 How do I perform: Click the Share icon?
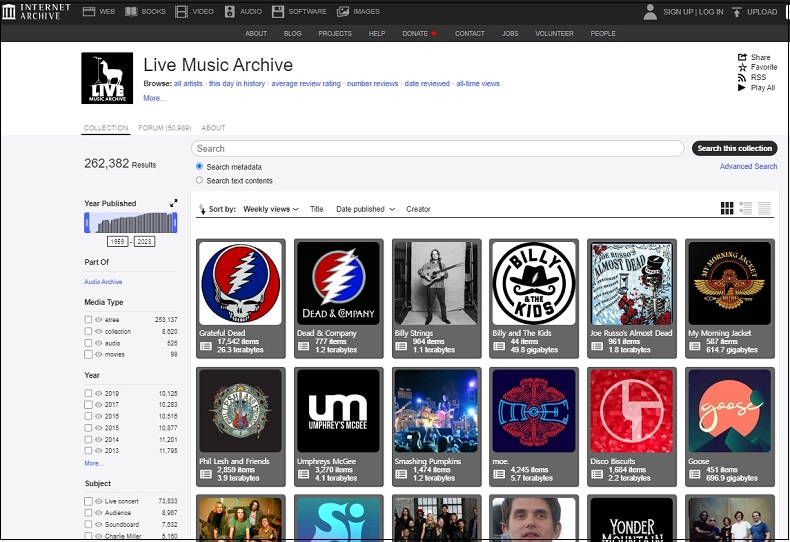click(x=742, y=57)
